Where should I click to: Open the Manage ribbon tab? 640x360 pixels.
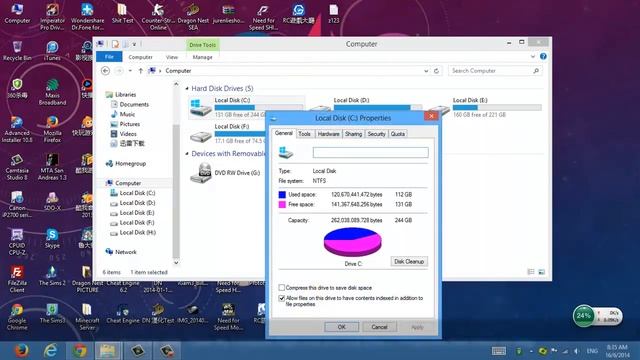(x=202, y=57)
